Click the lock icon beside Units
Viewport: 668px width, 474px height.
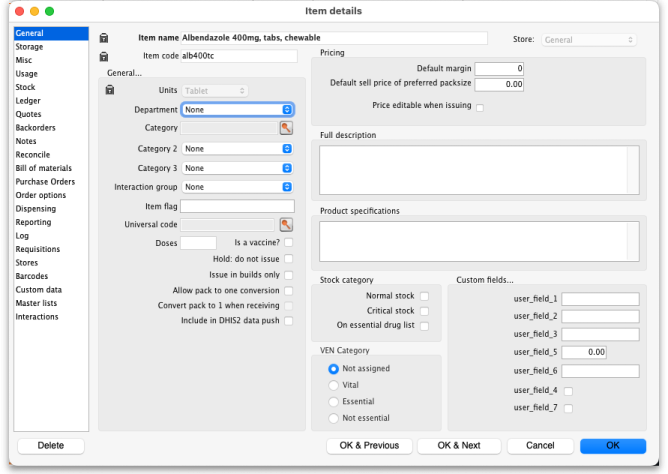pyautogui.click(x=109, y=91)
